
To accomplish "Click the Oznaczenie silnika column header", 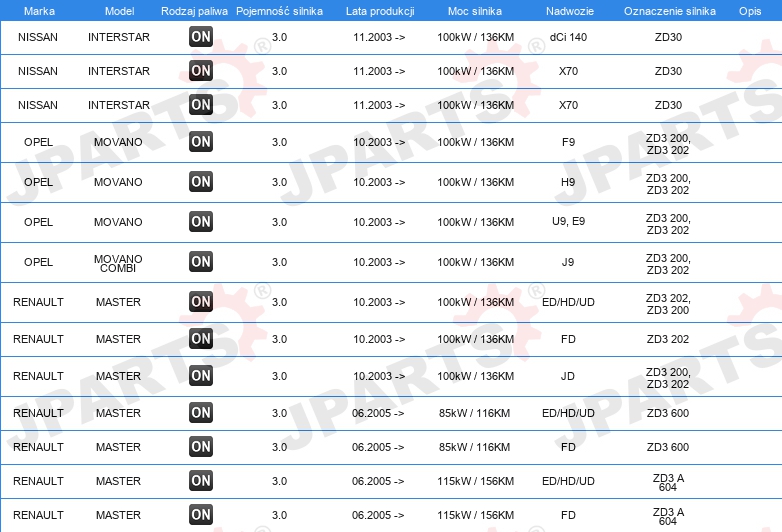I will 670,11.
